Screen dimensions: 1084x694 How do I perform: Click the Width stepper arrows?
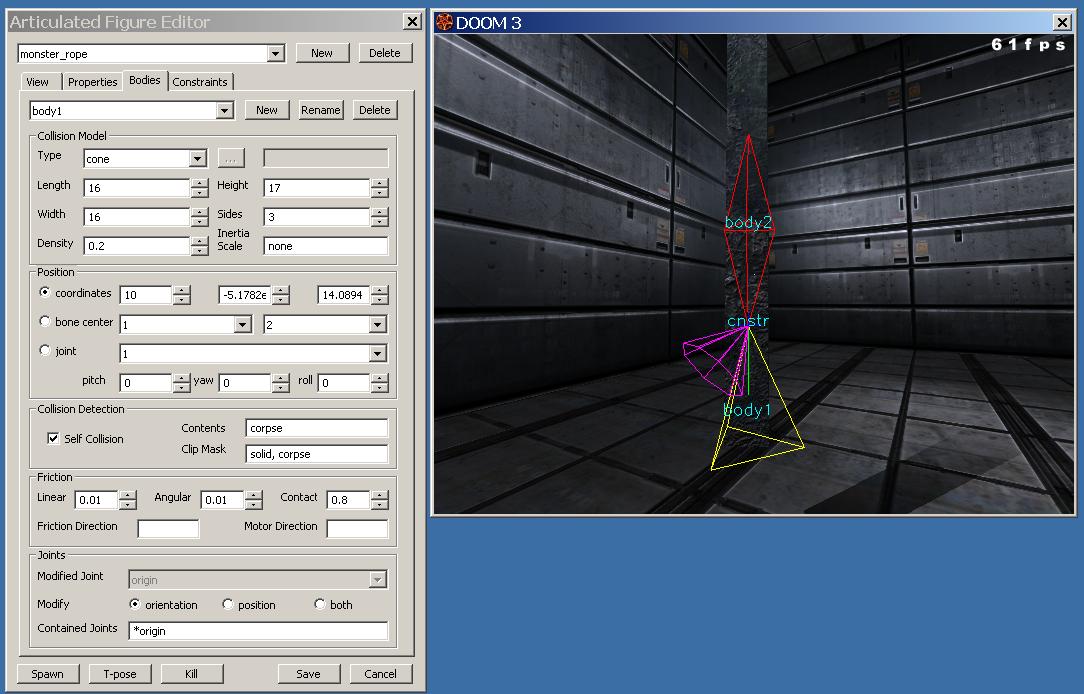coord(199,217)
